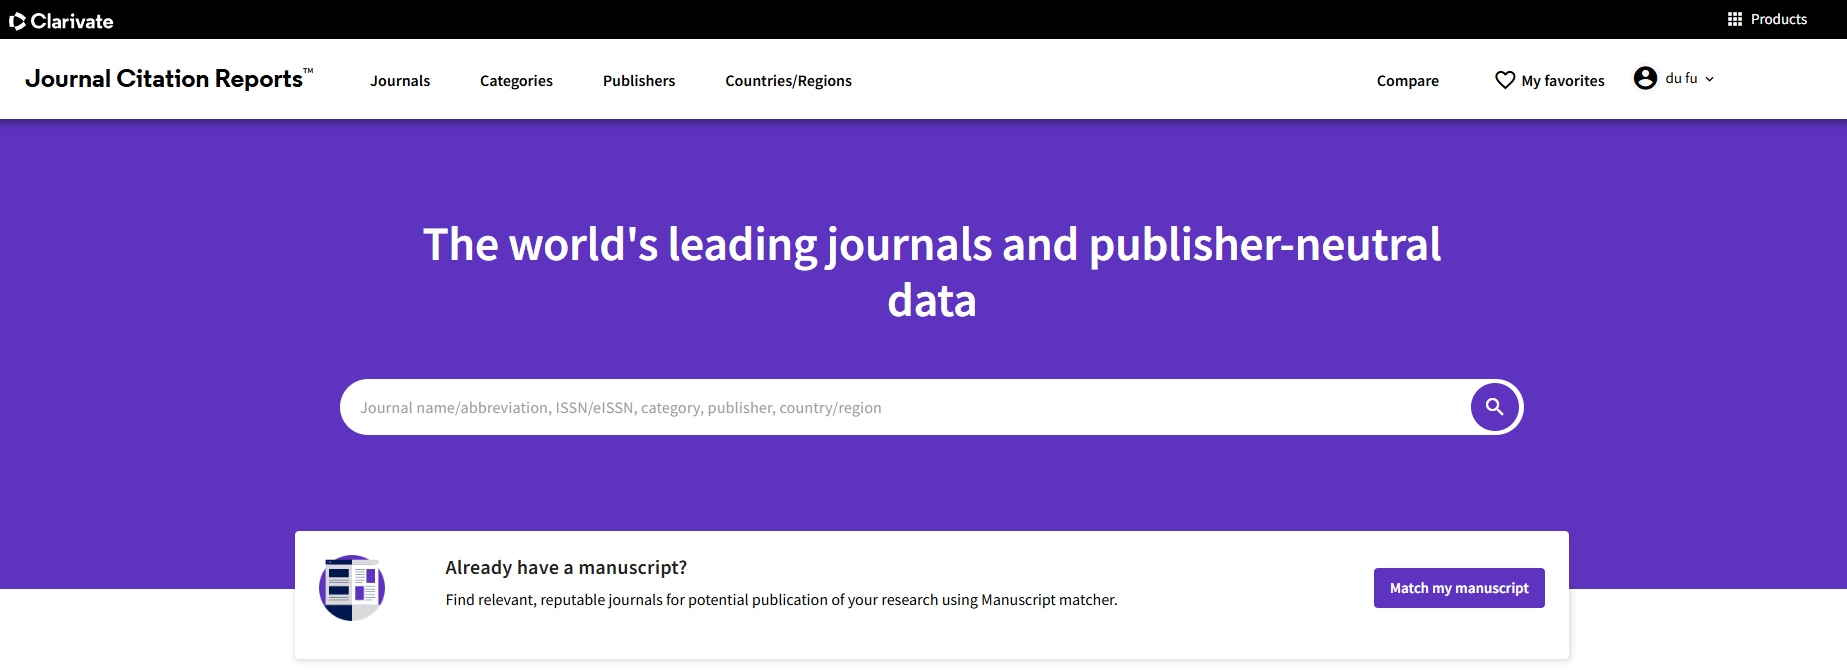Open the My favorites text link
This screenshot has height=670, width=1847.
pos(1562,81)
